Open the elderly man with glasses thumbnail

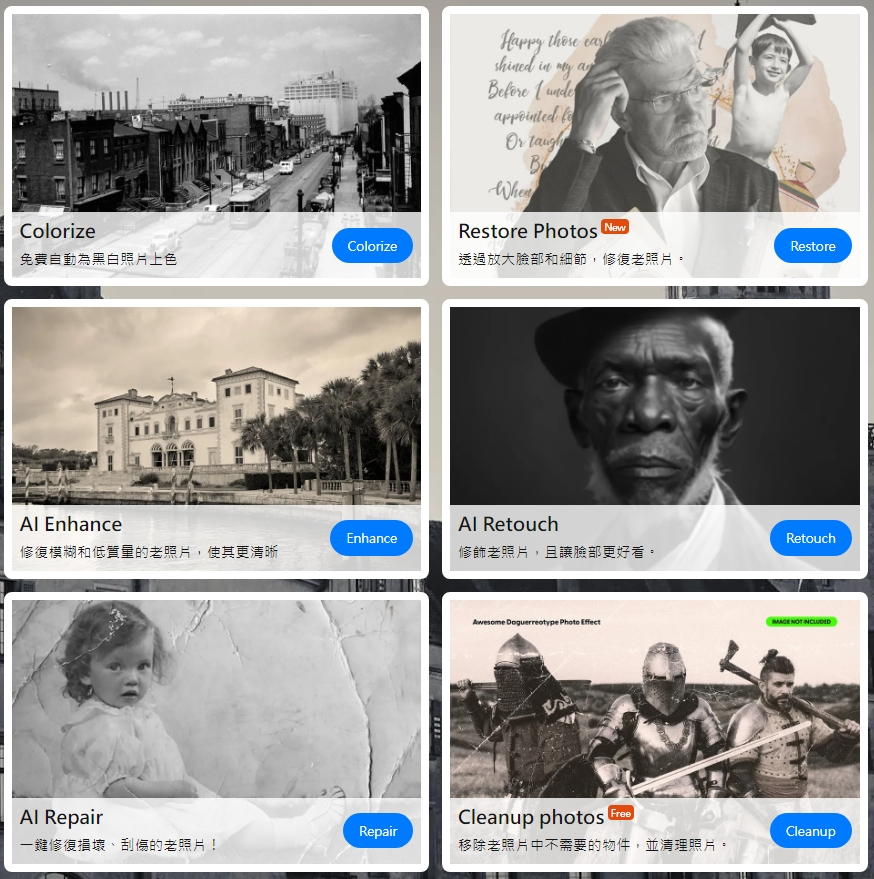coord(655,113)
